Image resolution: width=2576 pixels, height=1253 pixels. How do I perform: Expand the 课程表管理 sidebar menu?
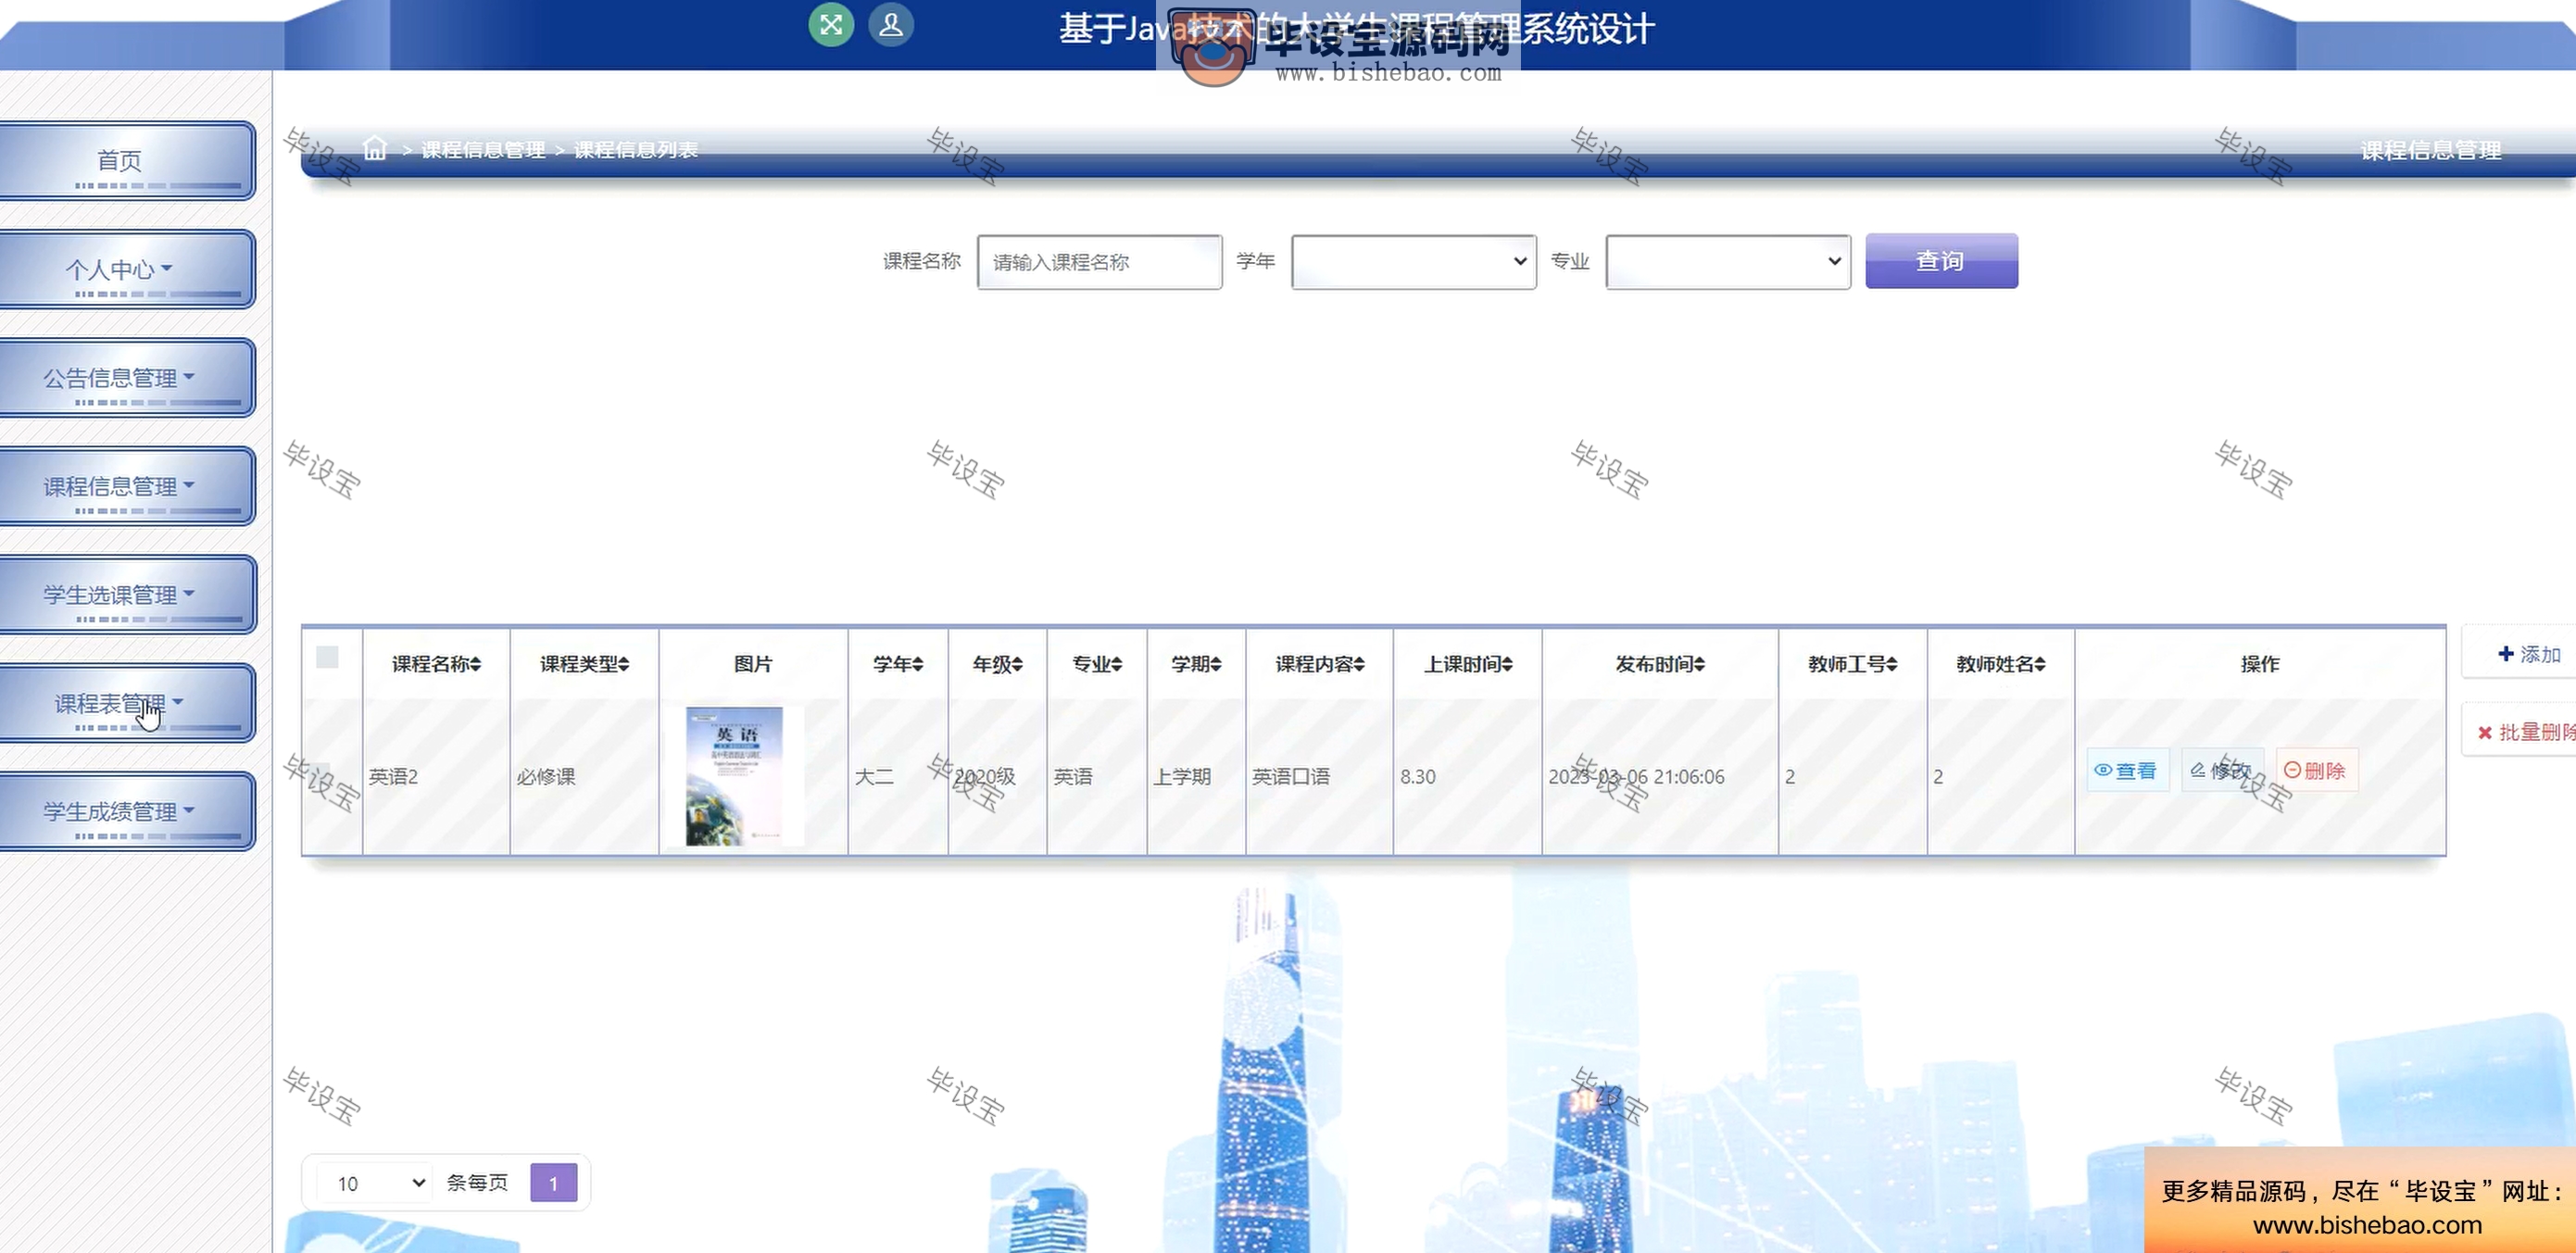coord(126,703)
